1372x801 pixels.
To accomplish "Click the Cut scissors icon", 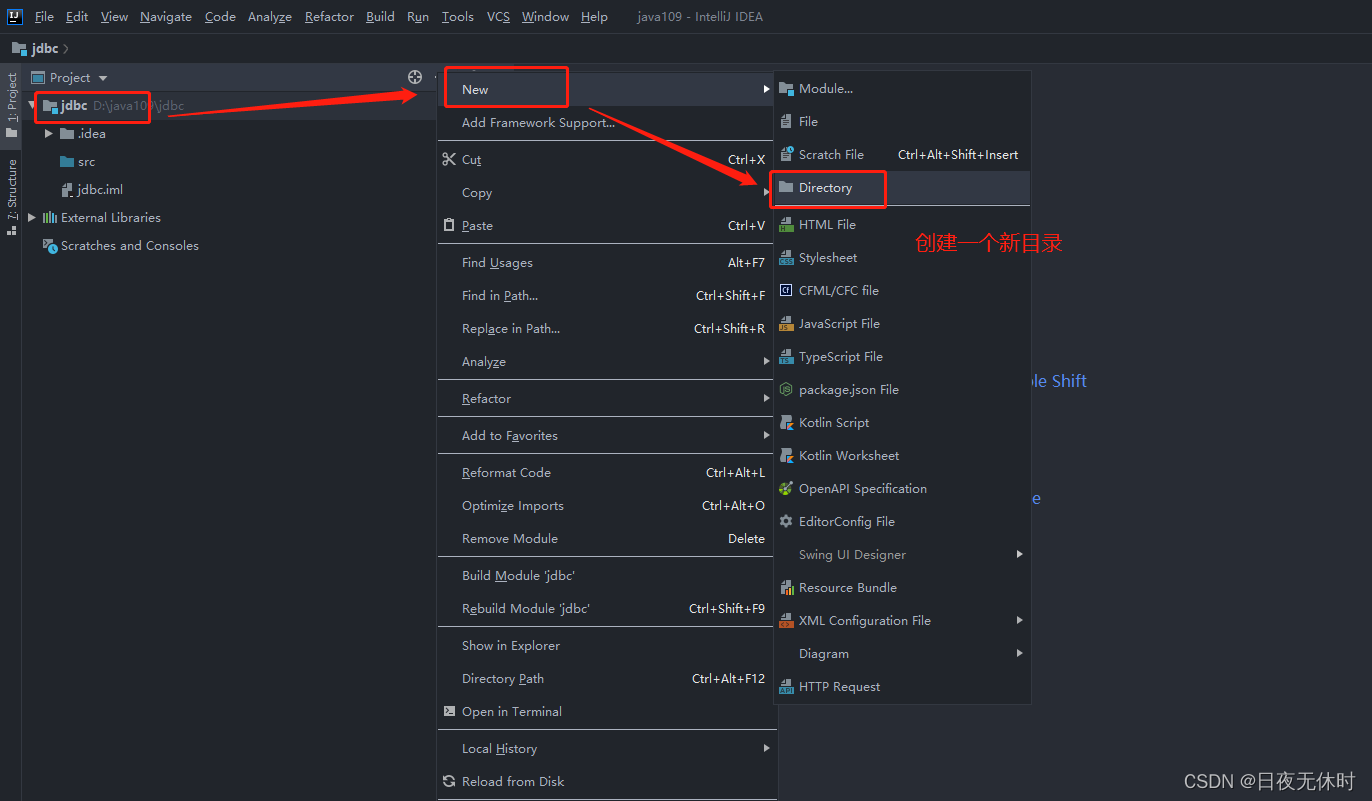I will [449, 159].
